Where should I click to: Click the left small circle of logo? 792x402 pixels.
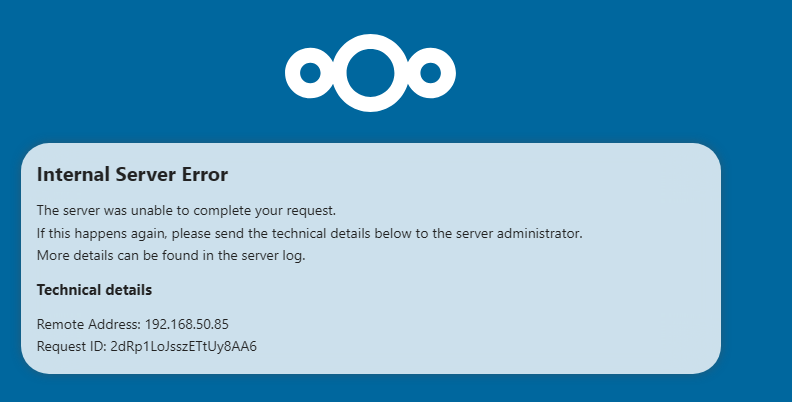pyautogui.click(x=310, y=73)
